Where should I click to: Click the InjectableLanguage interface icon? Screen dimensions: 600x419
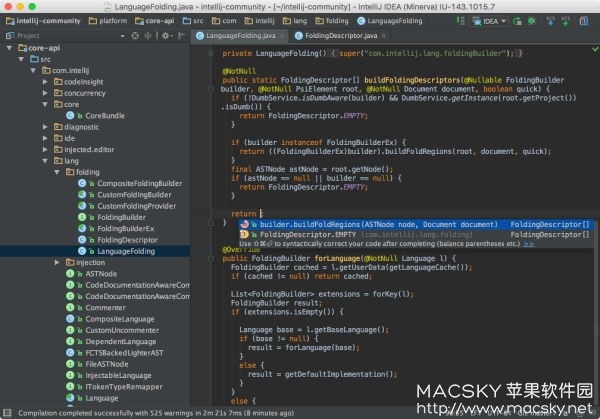[70, 375]
